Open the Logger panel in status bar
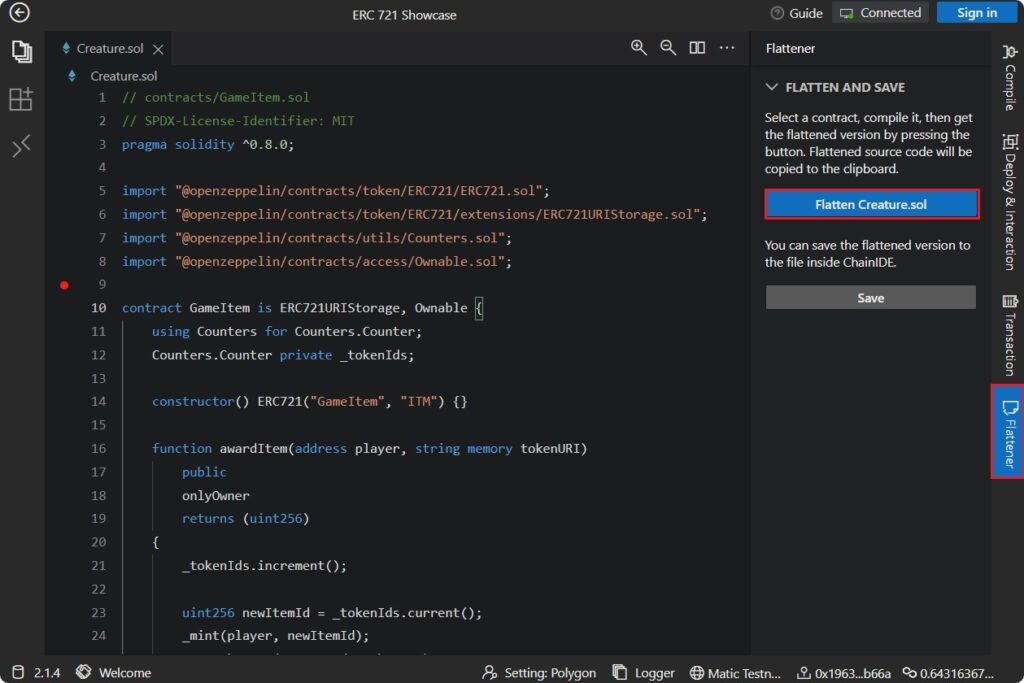This screenshot has width=1024, height=683. pos(644,673)
